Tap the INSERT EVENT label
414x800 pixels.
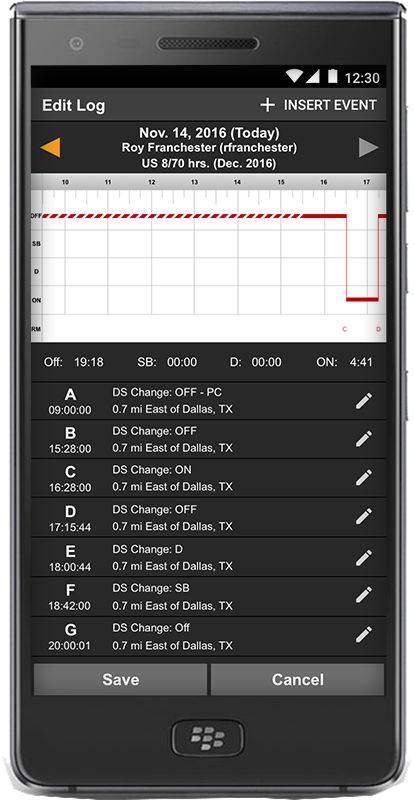330,105
